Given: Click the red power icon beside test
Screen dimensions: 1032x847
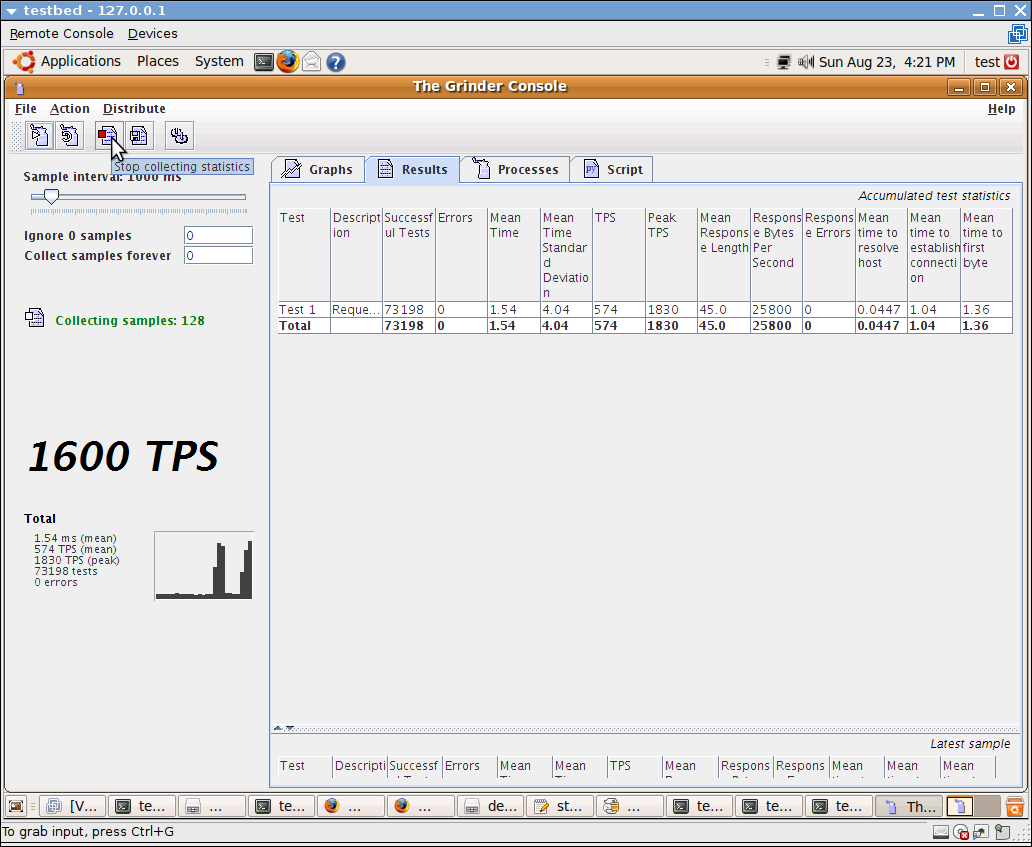Looking at the screenshot, I should pyautogui.click(x=1012, y=62).
